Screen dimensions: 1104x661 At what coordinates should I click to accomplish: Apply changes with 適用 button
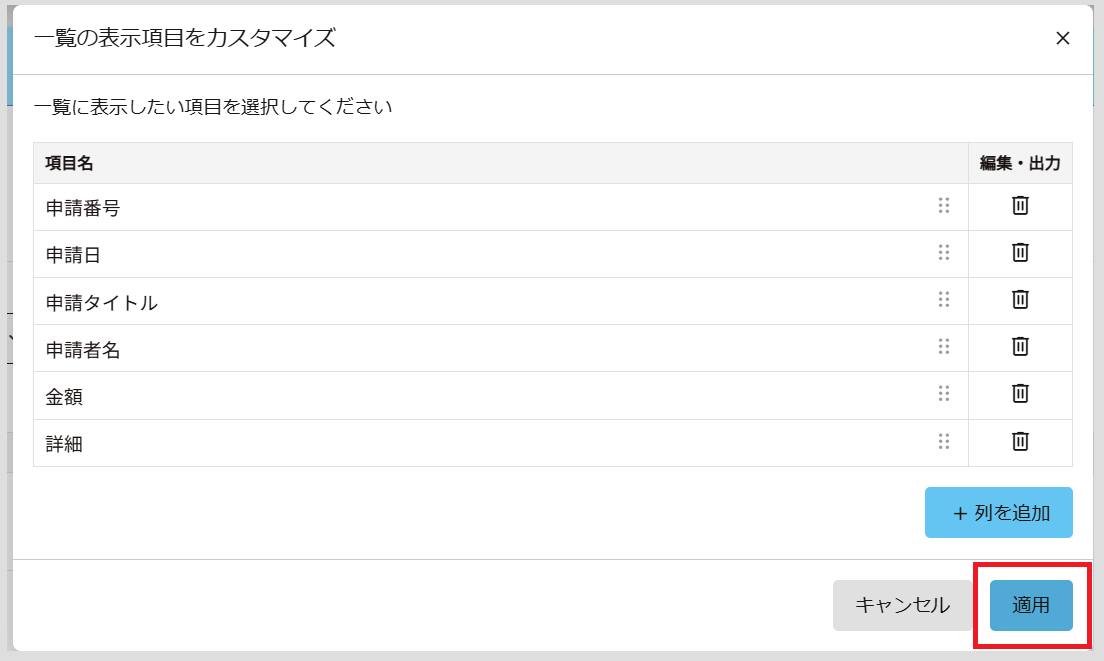click(1031, 605)
